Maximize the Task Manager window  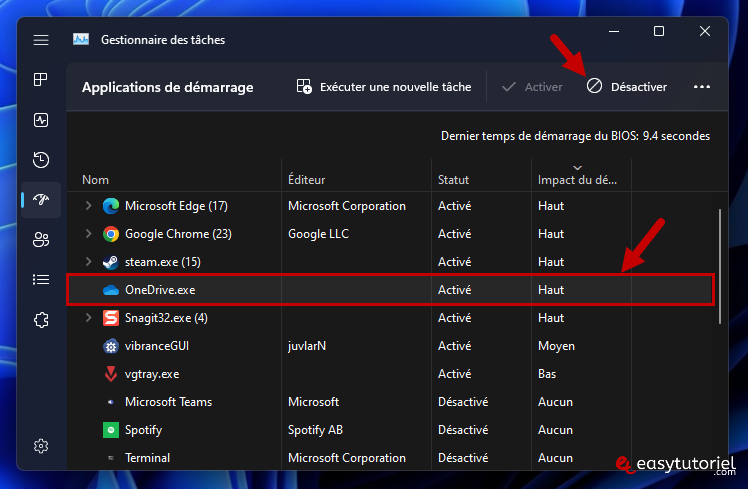coord(659,31)
